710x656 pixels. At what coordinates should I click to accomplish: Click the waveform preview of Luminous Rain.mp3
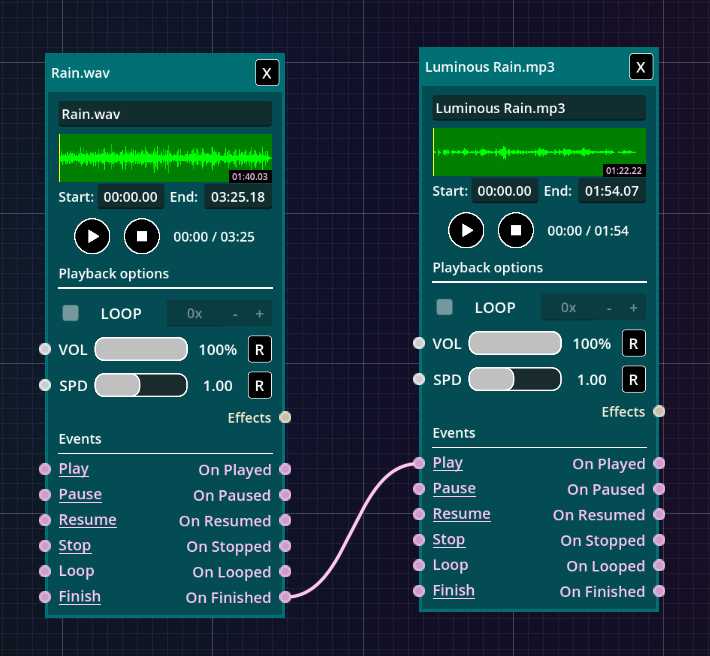click(x=539, y=152)
